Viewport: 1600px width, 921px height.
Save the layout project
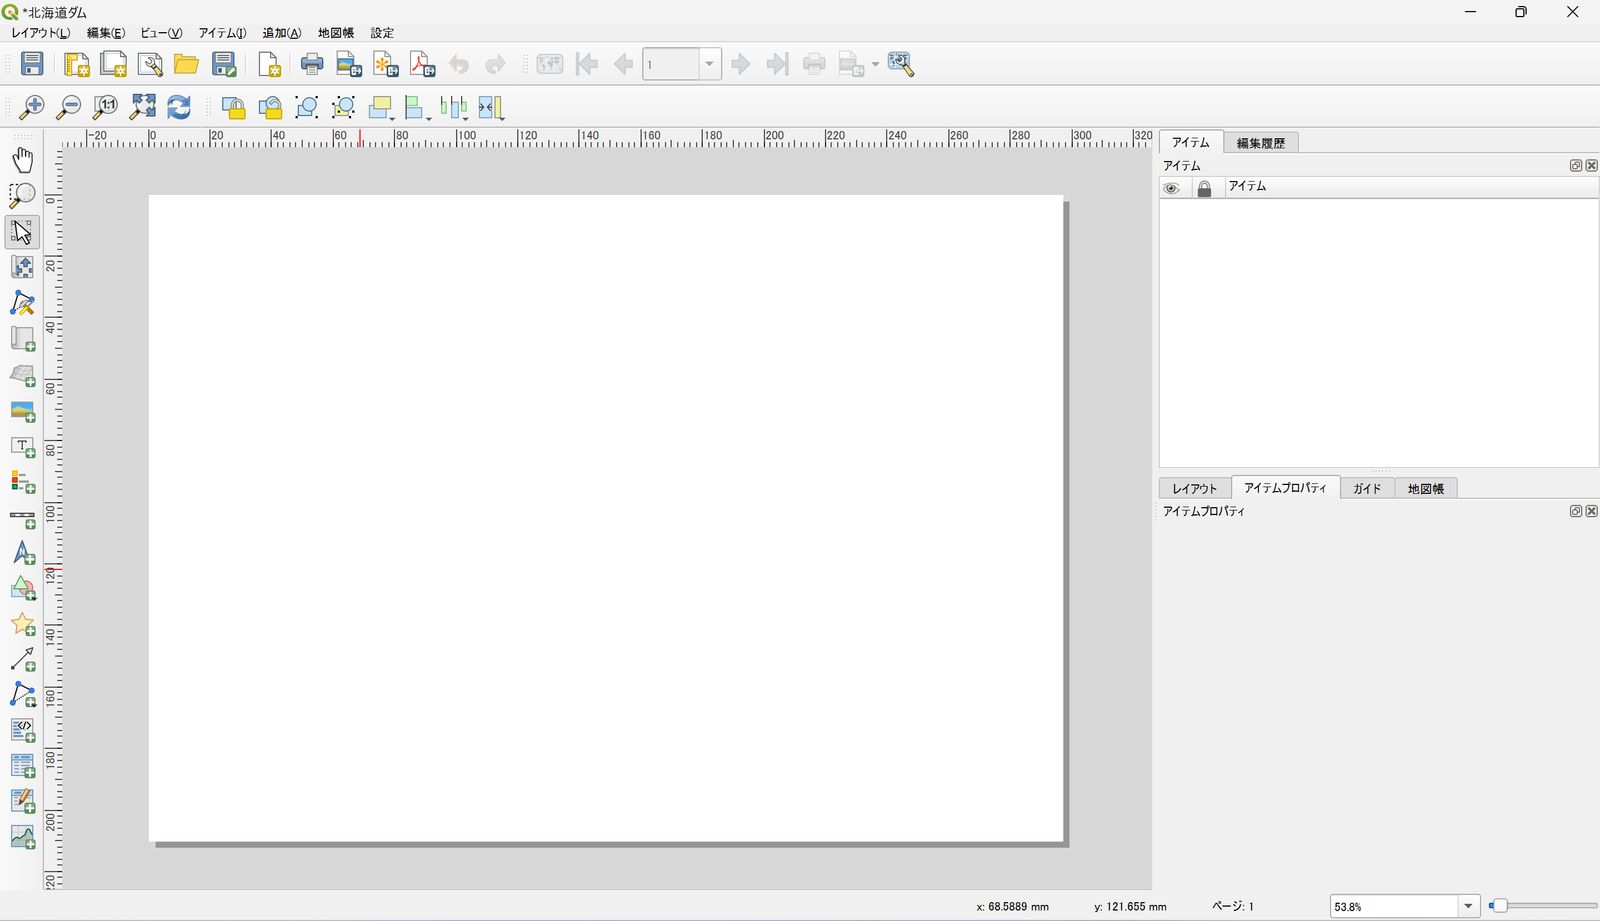[32, 64]
